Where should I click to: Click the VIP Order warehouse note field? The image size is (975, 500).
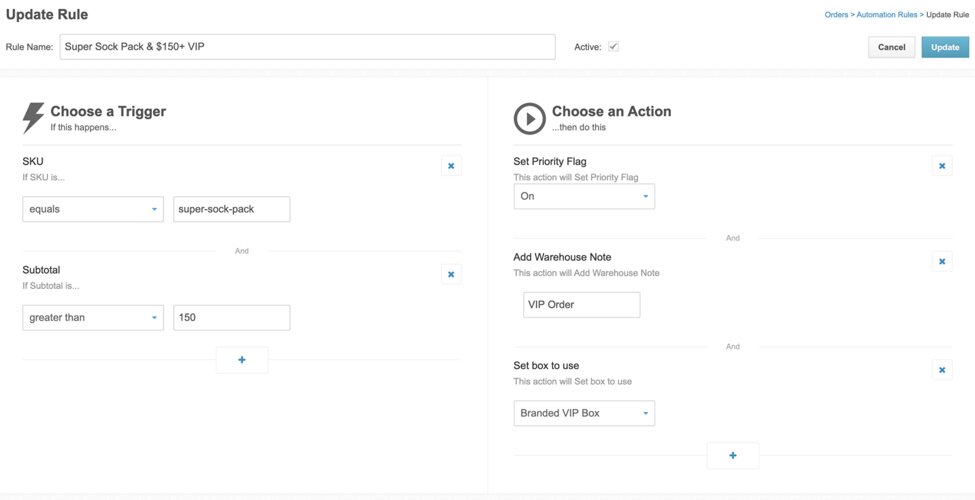[x=581, y=305]
